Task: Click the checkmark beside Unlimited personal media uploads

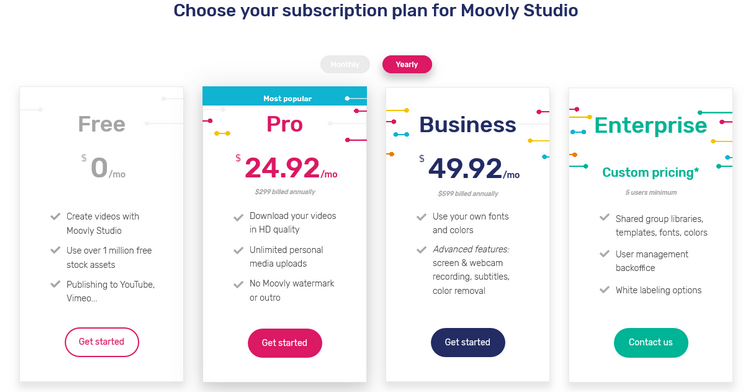Action: pyautogui.click(x=238, y=250)
